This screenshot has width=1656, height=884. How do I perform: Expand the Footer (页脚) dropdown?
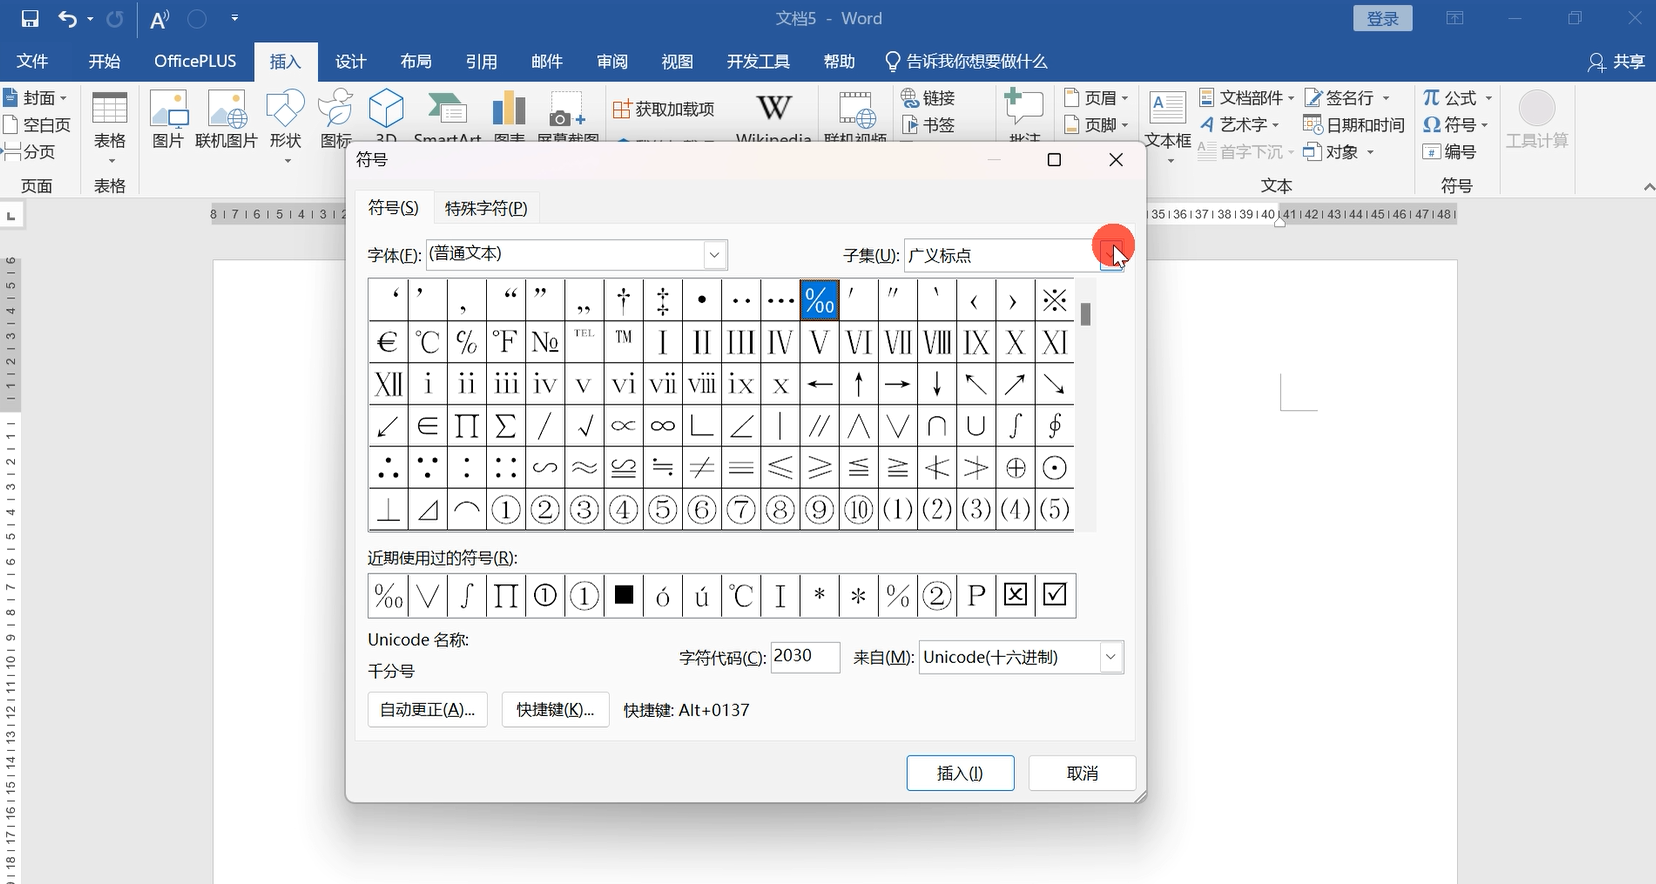tap(1125, 125)
